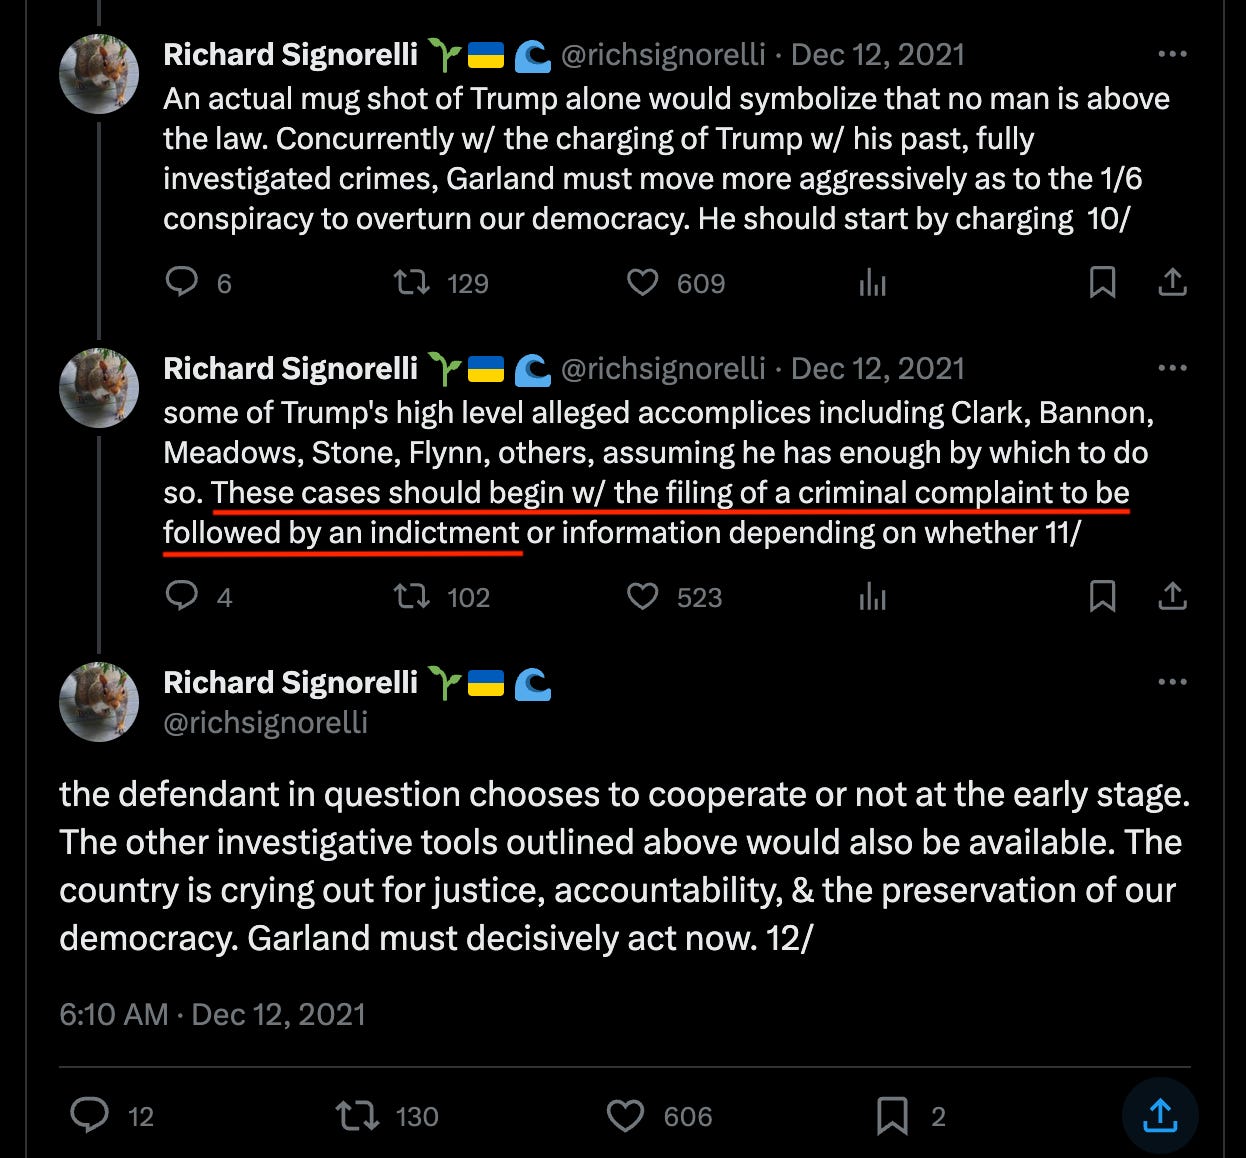
Task: Open more options for the 10/ tweet
Action: click(x=1172, y=54)
